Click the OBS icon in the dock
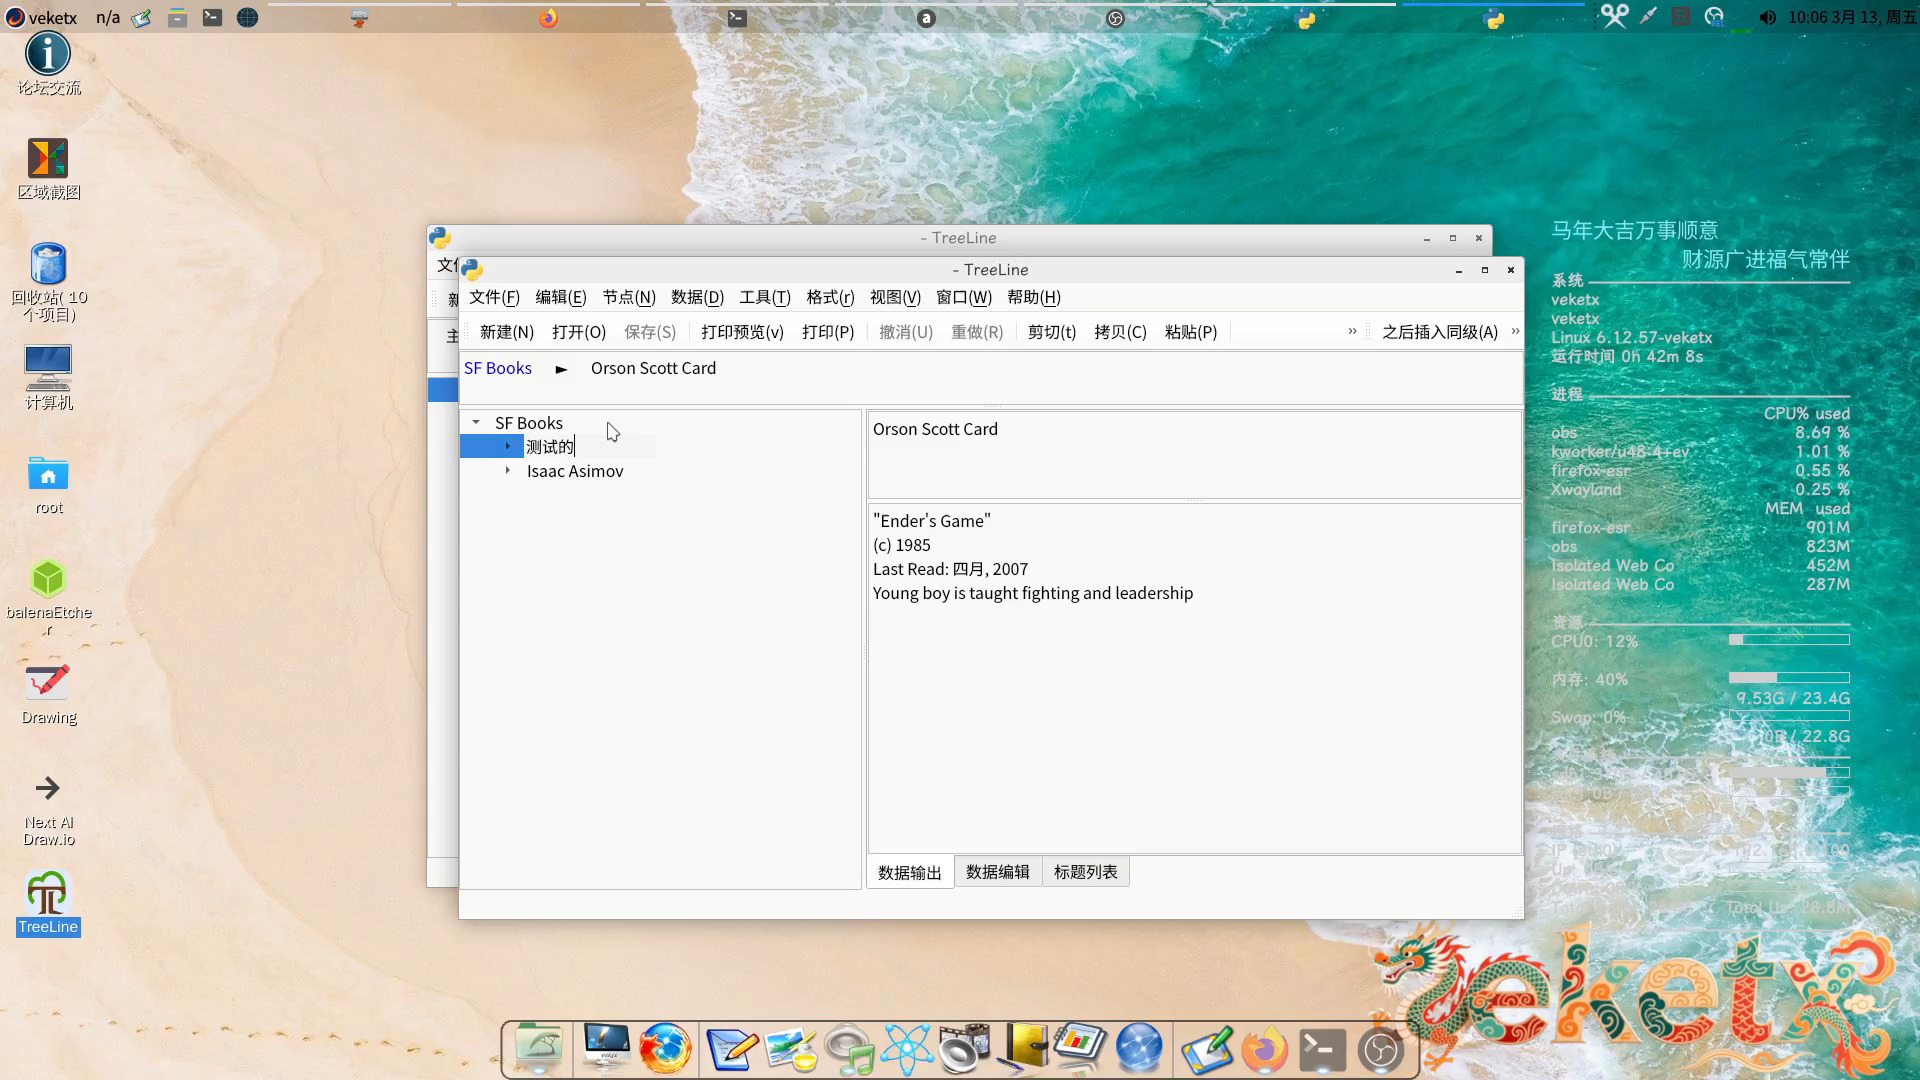This screenshot has width=1920, height=1080. 1380,1049
